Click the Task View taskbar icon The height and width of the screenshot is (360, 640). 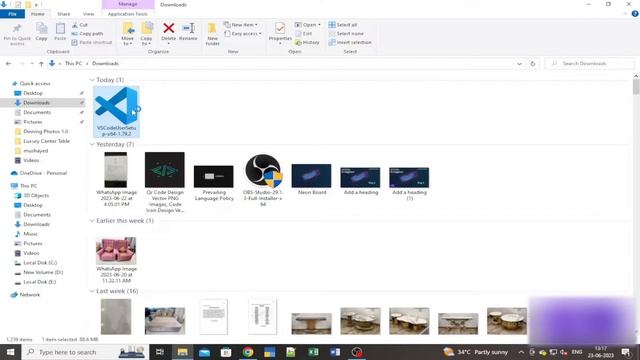click(160, 352)
